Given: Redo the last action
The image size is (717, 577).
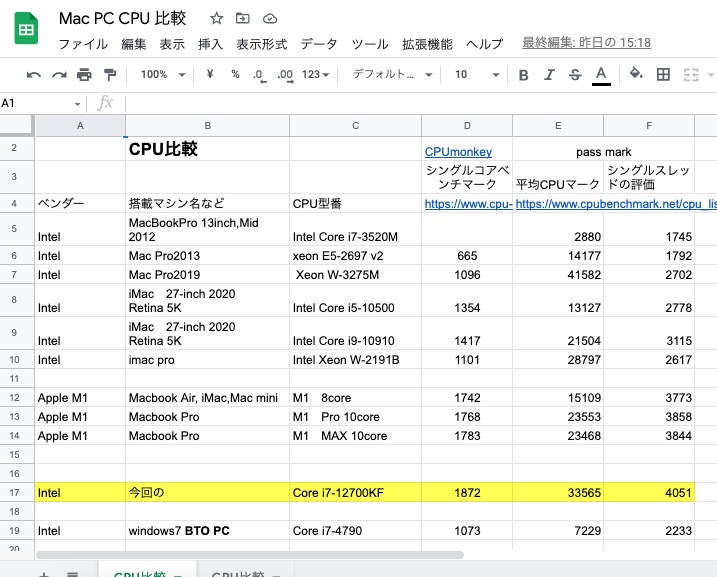Looking at the screenshot, I should [59, 75].
